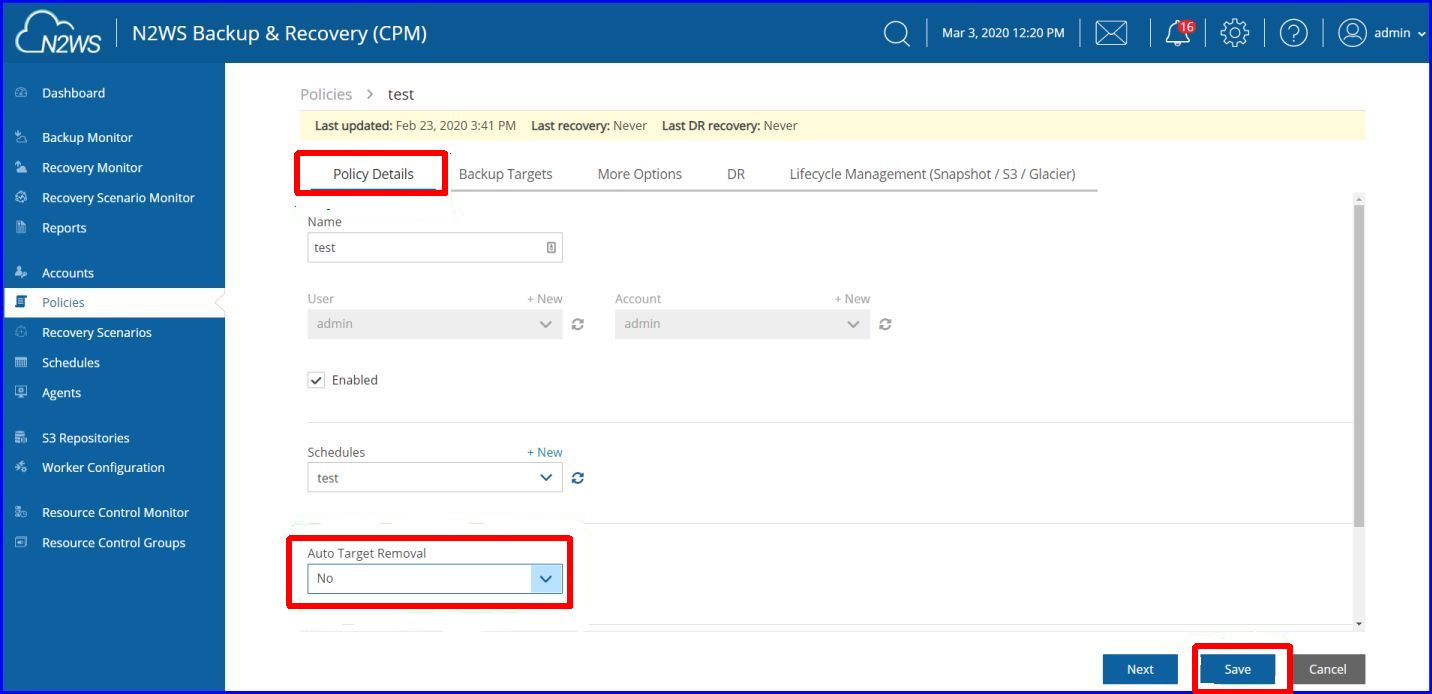This screenshot has height=694, width=1432.
Task: Switch to the Lifecycle Management tab
Action: tap(932, 174)
